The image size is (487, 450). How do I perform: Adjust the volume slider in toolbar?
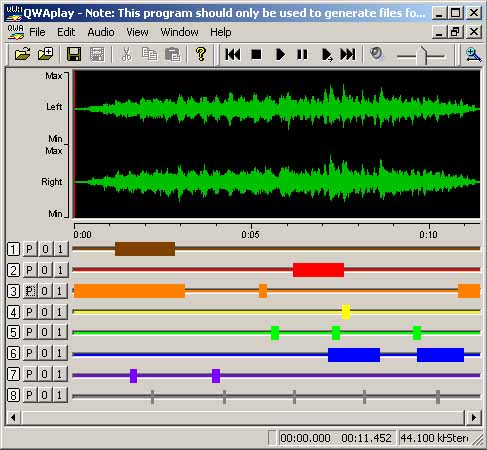coord(422,55)
